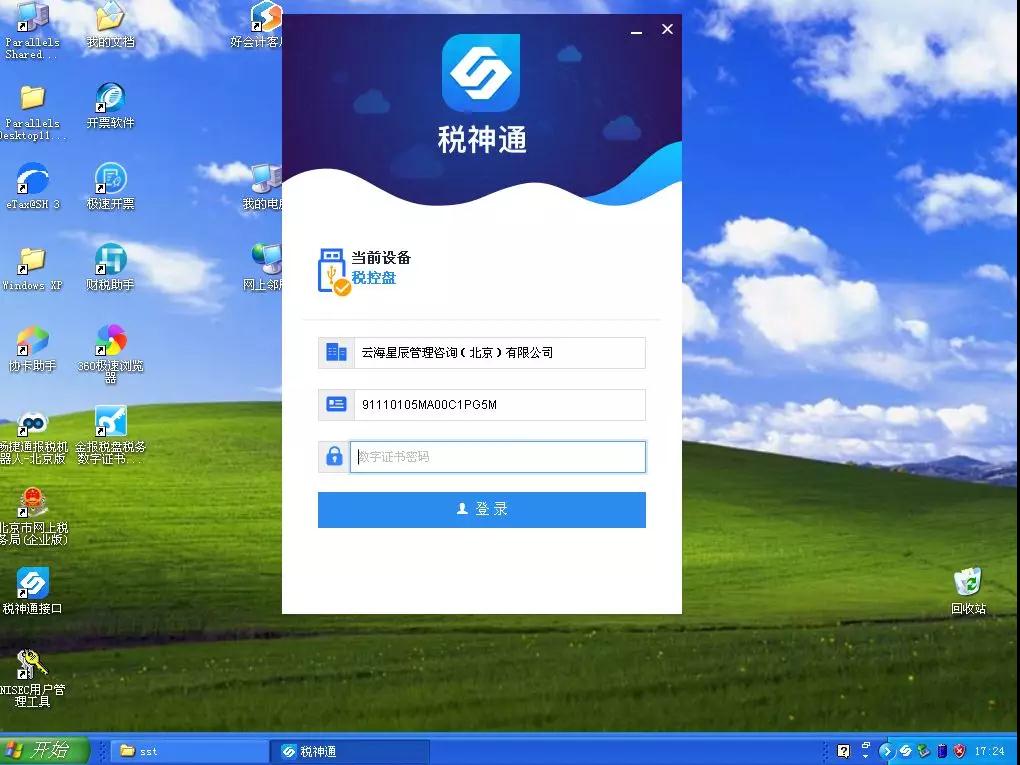The height and width of the screenshot is (765, 1020).
Task: Switch to the sst folder taskbar item
Action: click(190, 751)
